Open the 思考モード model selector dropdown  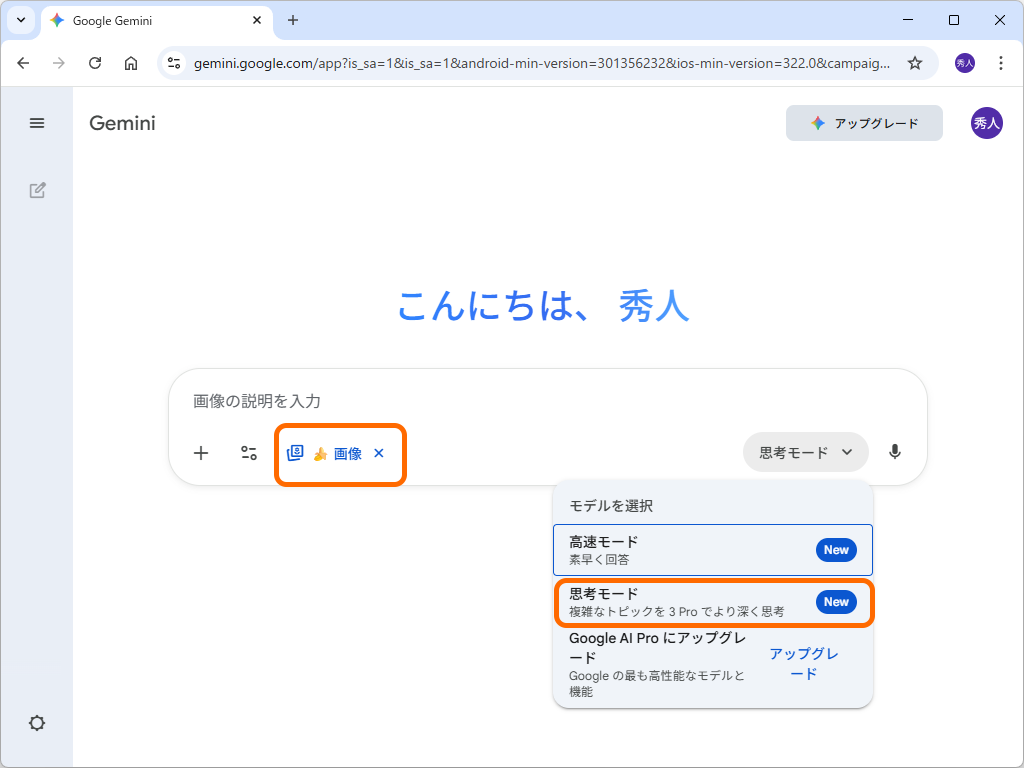[805, 452]
